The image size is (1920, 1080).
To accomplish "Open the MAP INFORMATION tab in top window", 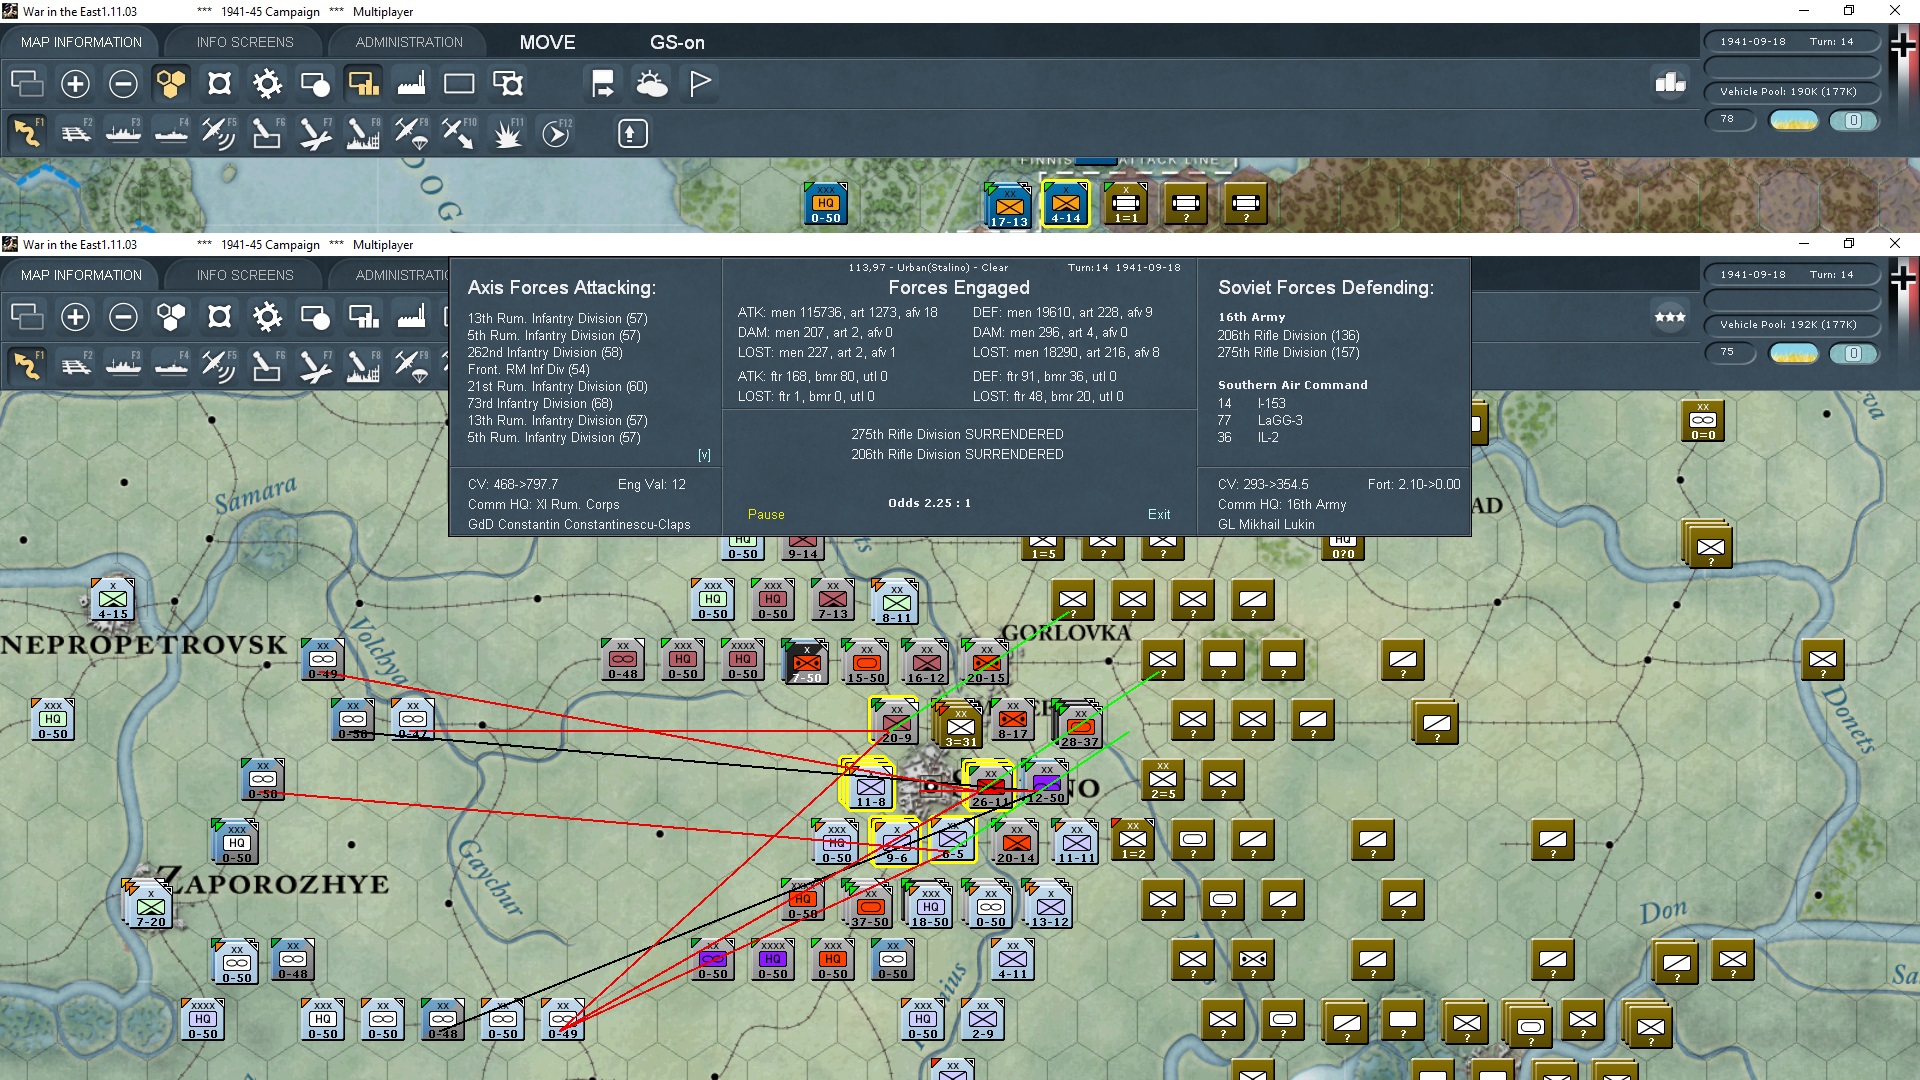I will point(81,42).
